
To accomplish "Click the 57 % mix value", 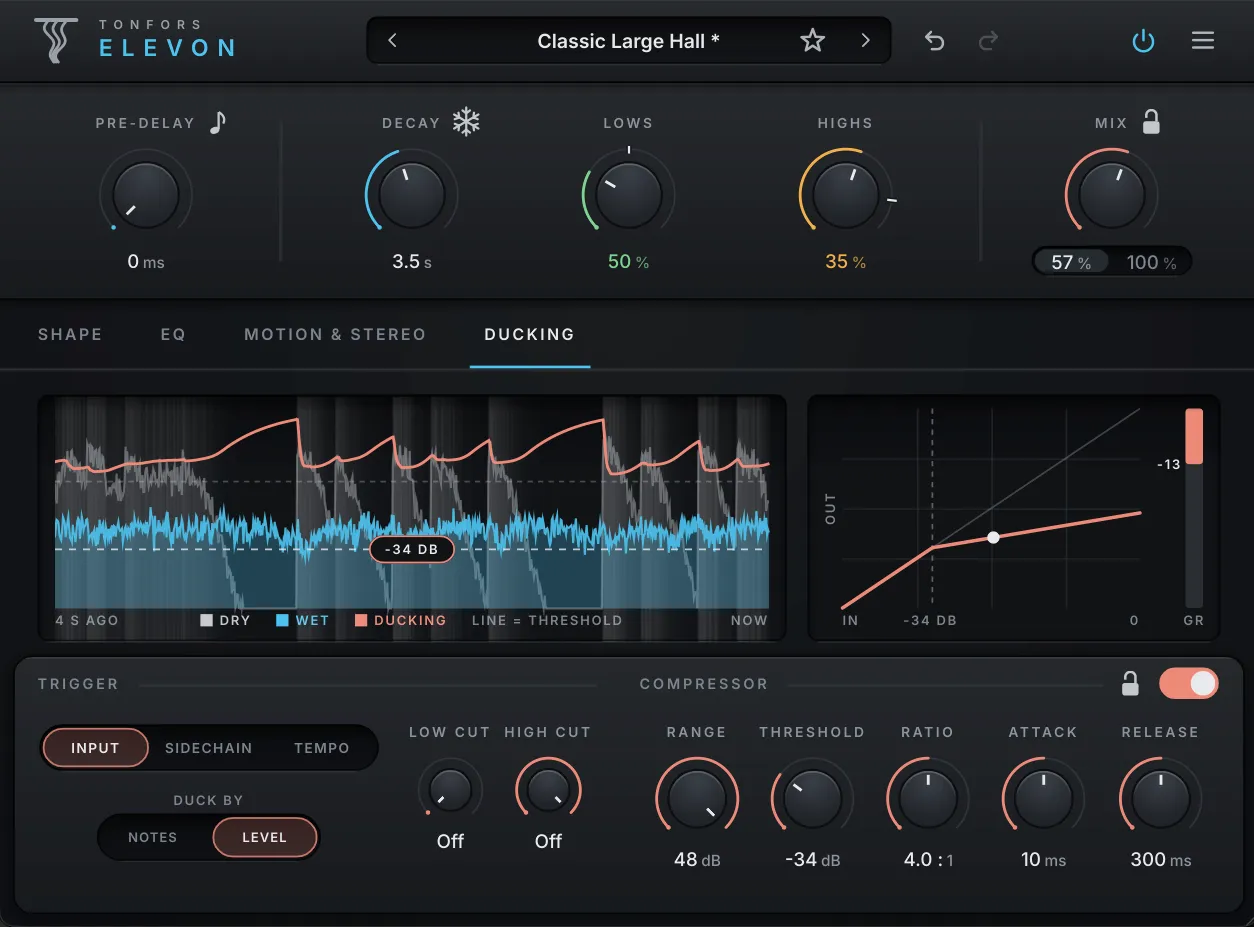I will pyautogui.click(x=1071, y=263).
